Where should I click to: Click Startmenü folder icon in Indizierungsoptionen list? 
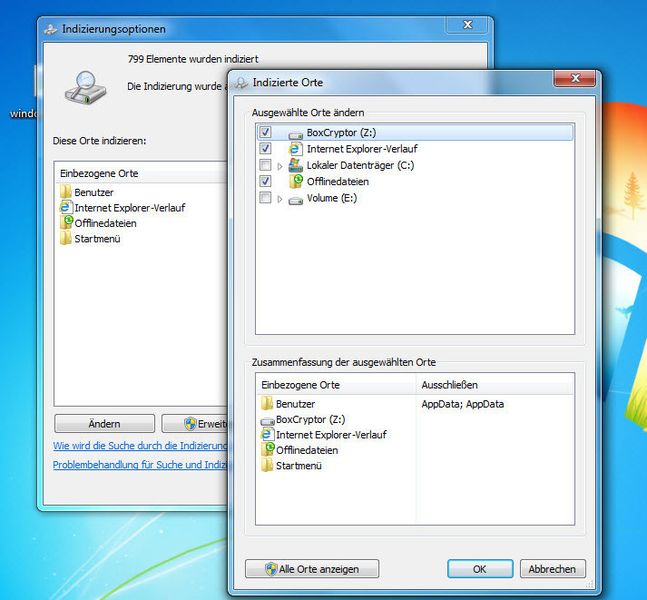click(66, 238)
